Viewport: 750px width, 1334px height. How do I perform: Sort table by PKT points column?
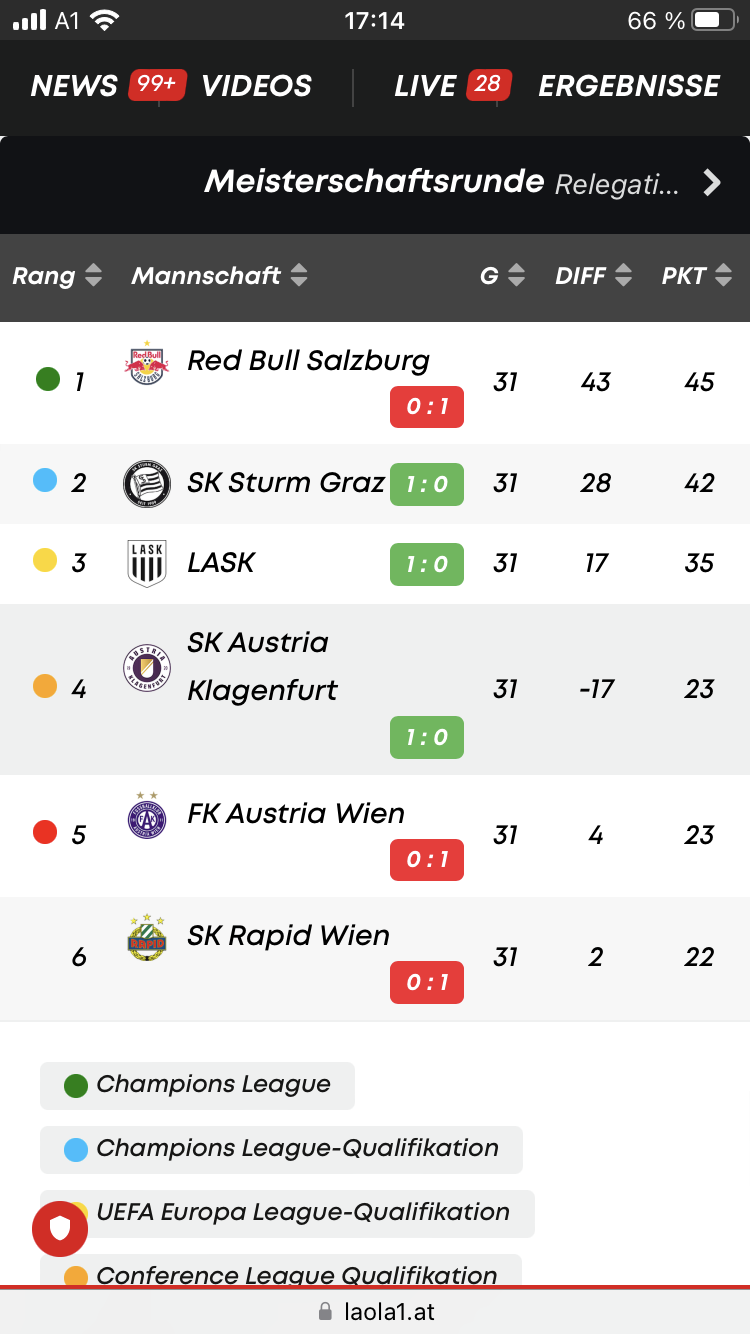pos(697,276)
